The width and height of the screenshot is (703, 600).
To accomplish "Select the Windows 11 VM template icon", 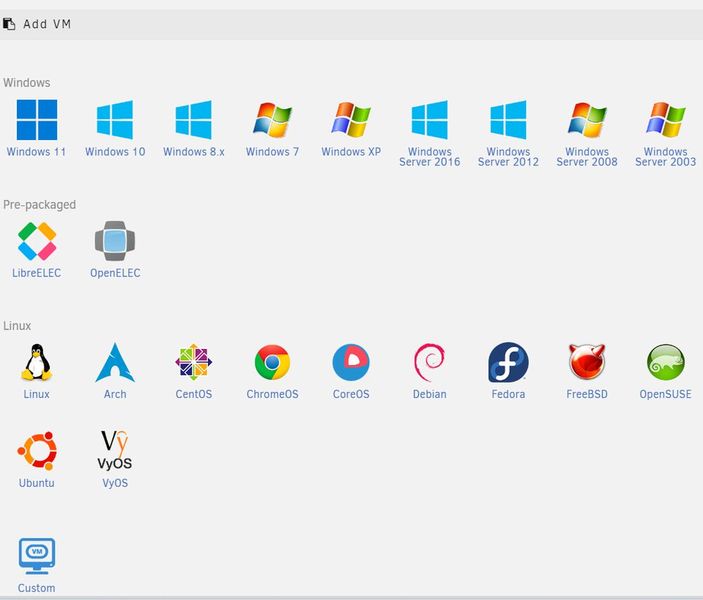I will point(37,120).
